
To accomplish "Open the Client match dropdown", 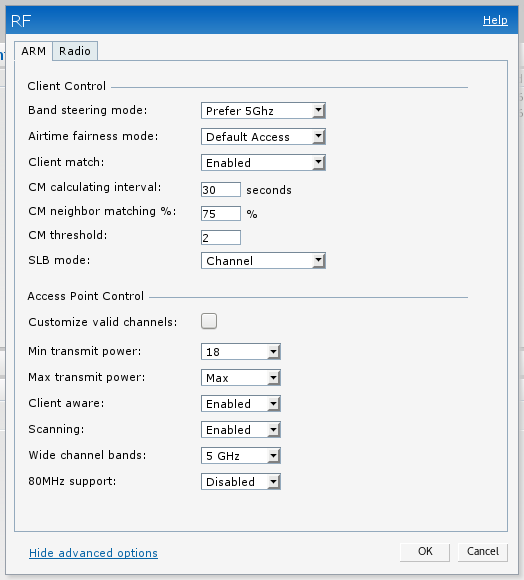I will click(x=263, y=162).
